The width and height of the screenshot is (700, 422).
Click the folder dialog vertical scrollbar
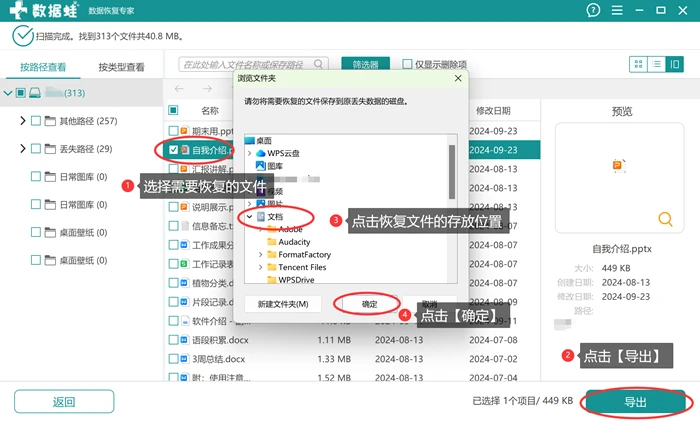452,172
